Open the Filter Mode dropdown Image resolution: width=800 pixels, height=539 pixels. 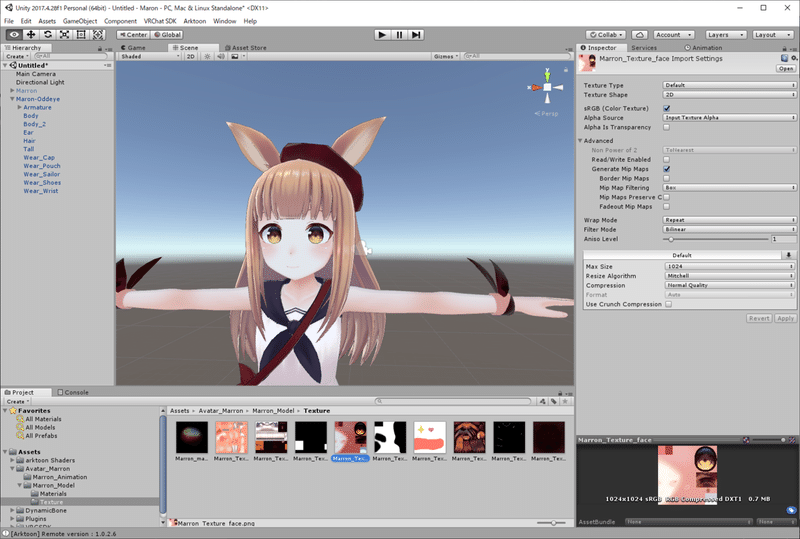pos(729,229)
